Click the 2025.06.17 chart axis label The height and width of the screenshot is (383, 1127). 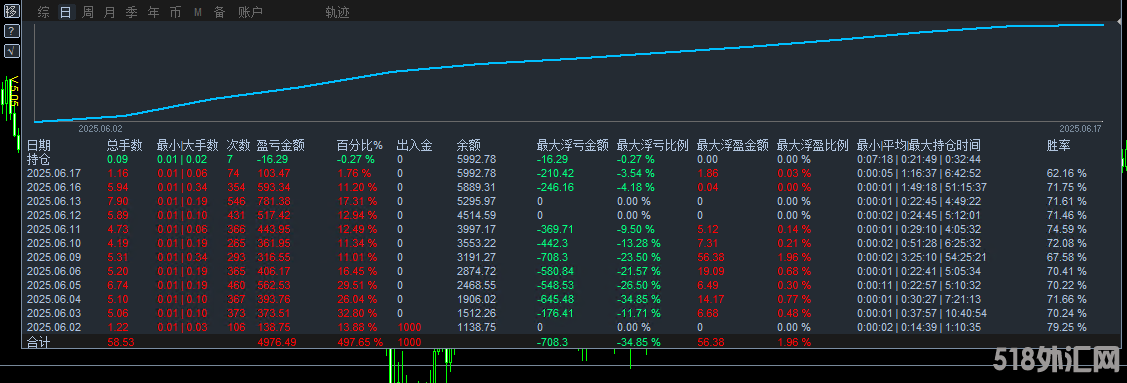(x=1080, y=129)
